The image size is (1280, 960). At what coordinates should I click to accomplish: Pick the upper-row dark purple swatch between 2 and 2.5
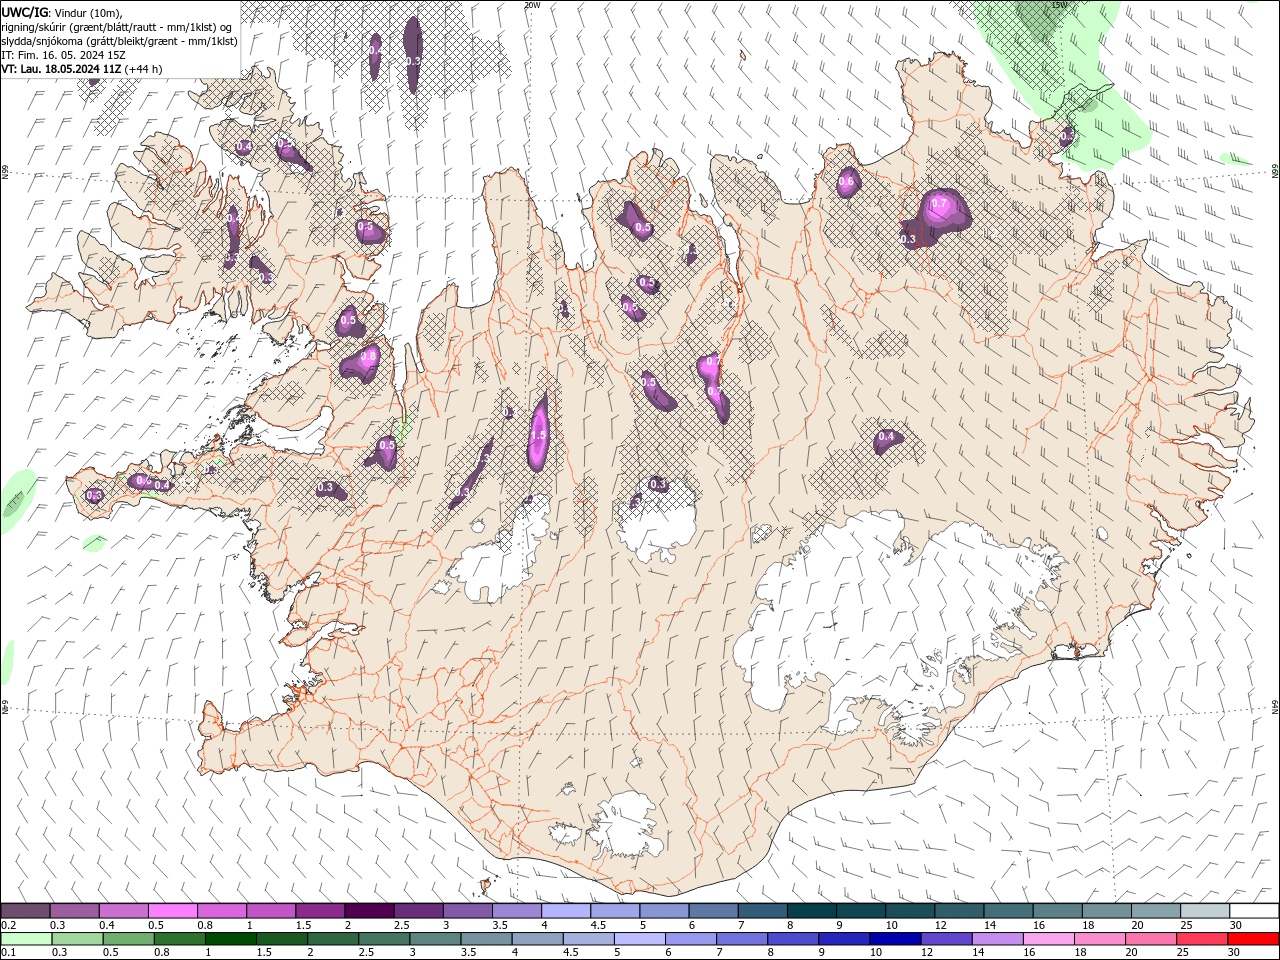pos(368,911)
